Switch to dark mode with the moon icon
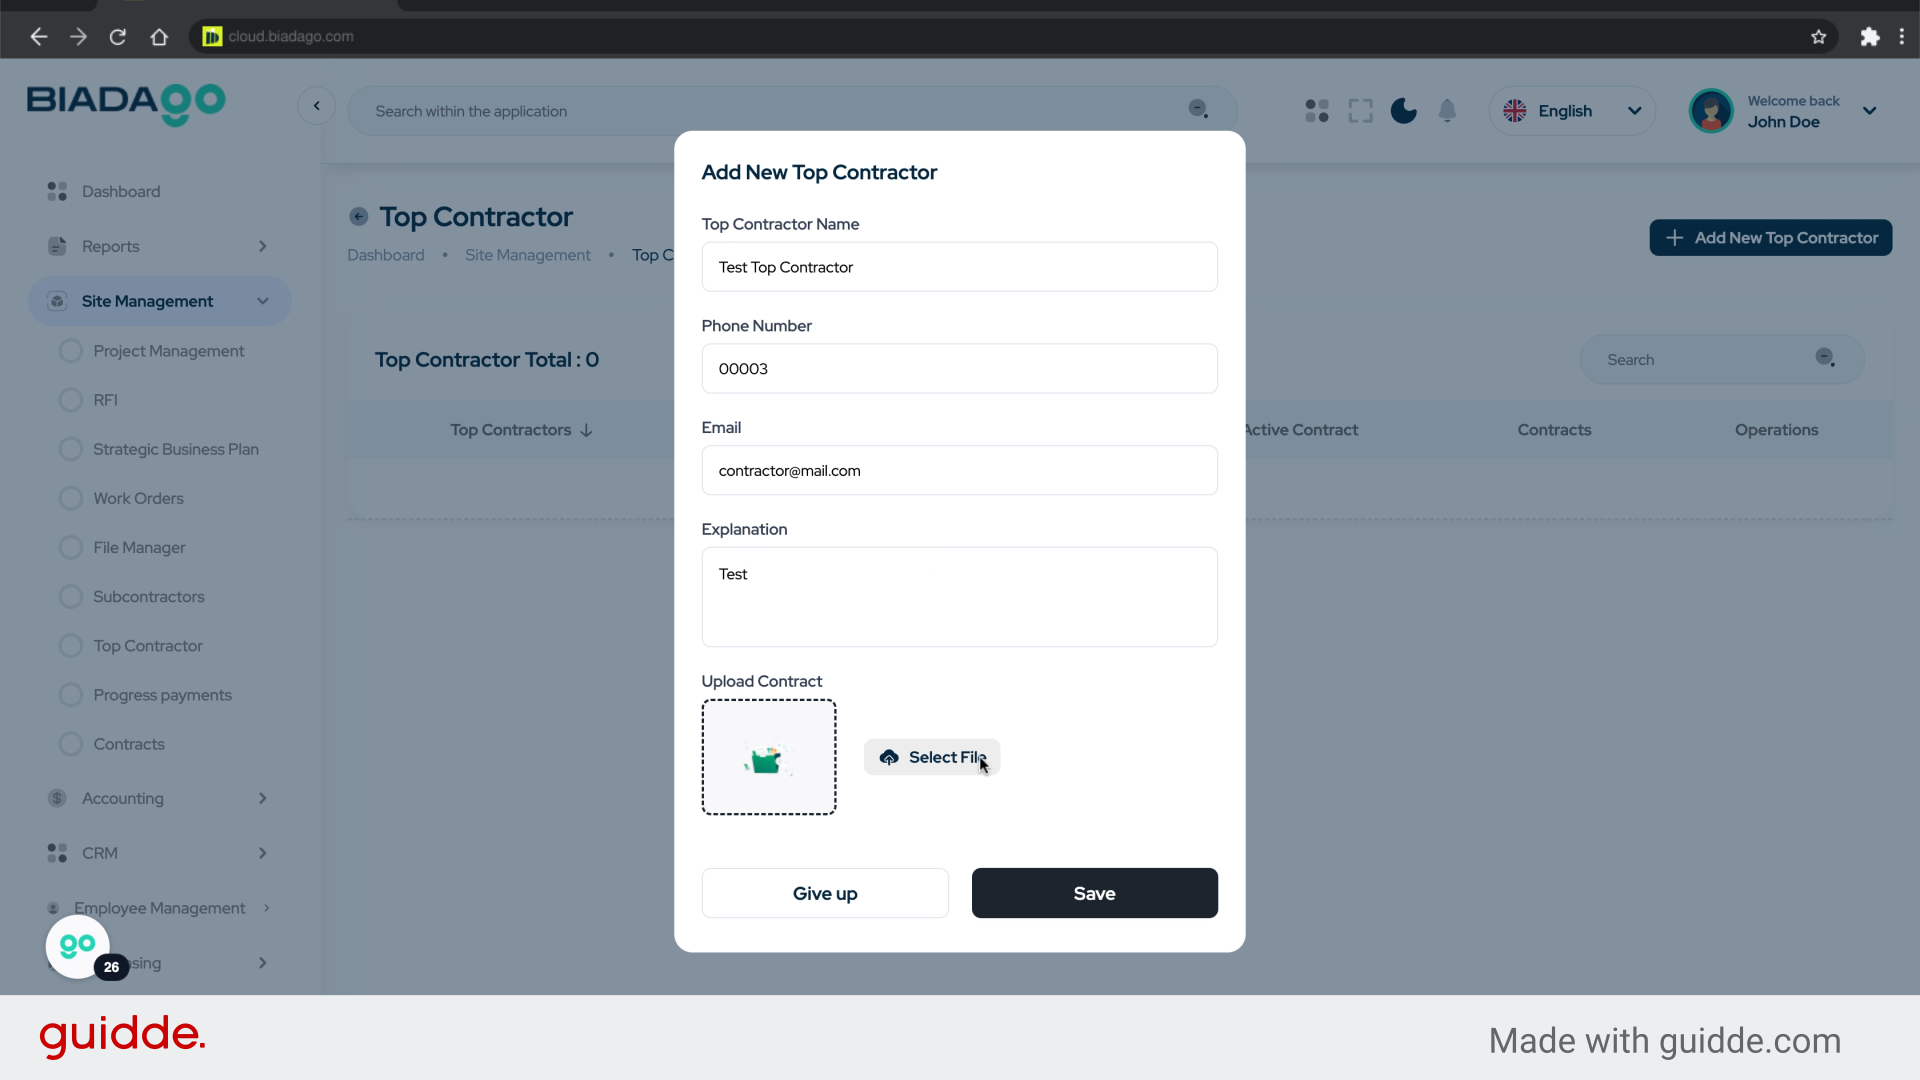Screen dimensions: 1920x1080 pyautogui.click(x=1403, y=110)
